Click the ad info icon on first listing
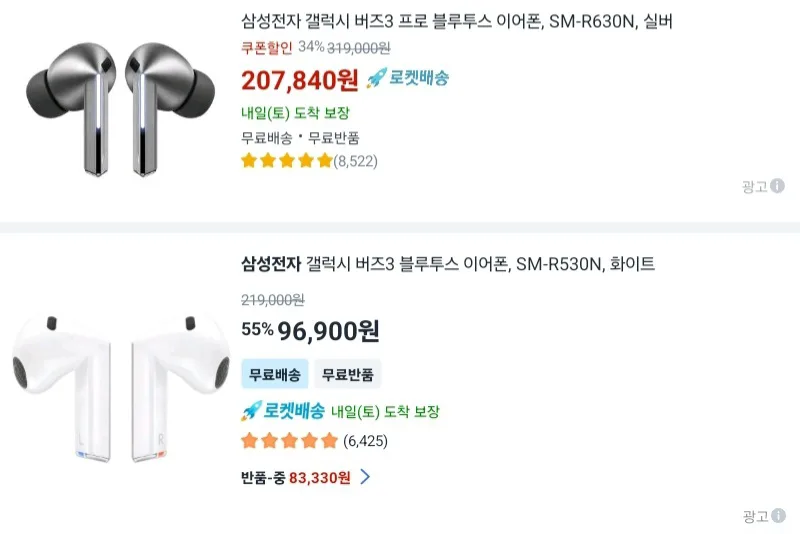 (x=777, y=186)
